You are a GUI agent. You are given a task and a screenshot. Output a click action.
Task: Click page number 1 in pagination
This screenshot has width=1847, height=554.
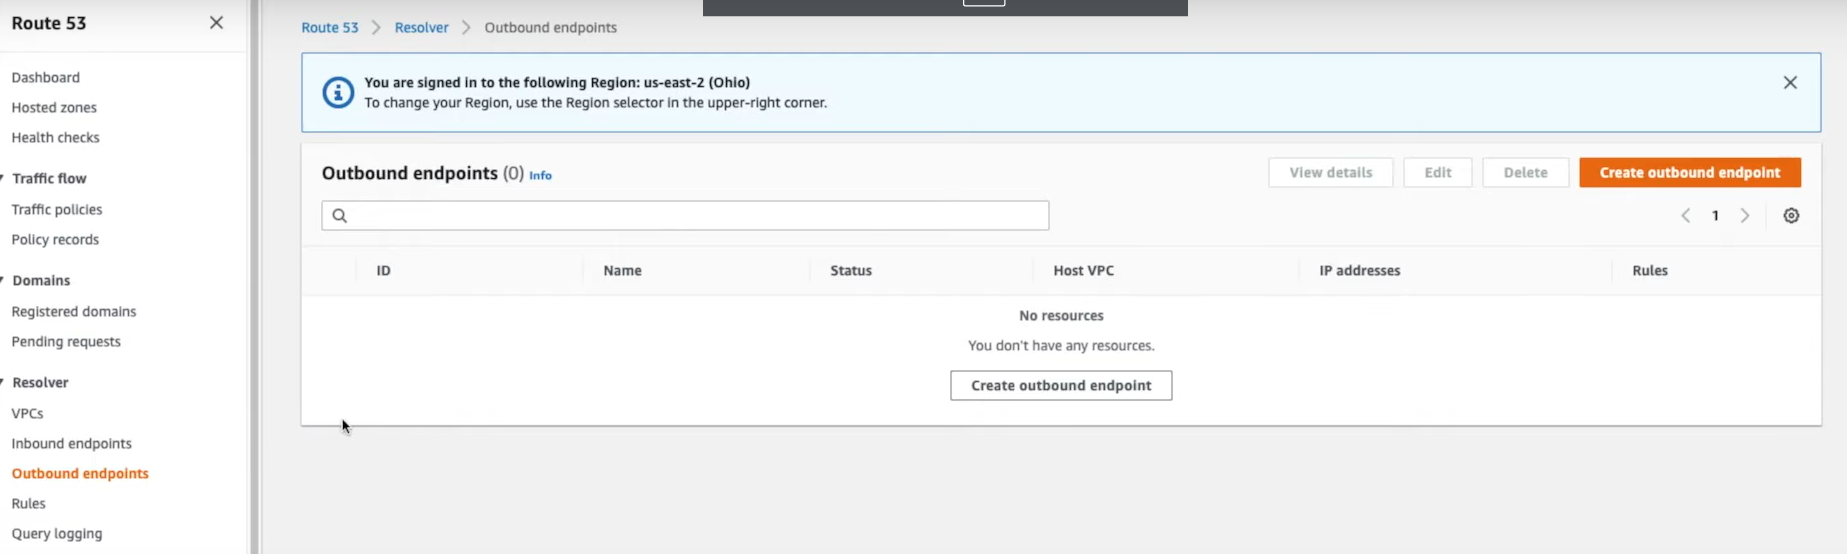point(1715,216)
